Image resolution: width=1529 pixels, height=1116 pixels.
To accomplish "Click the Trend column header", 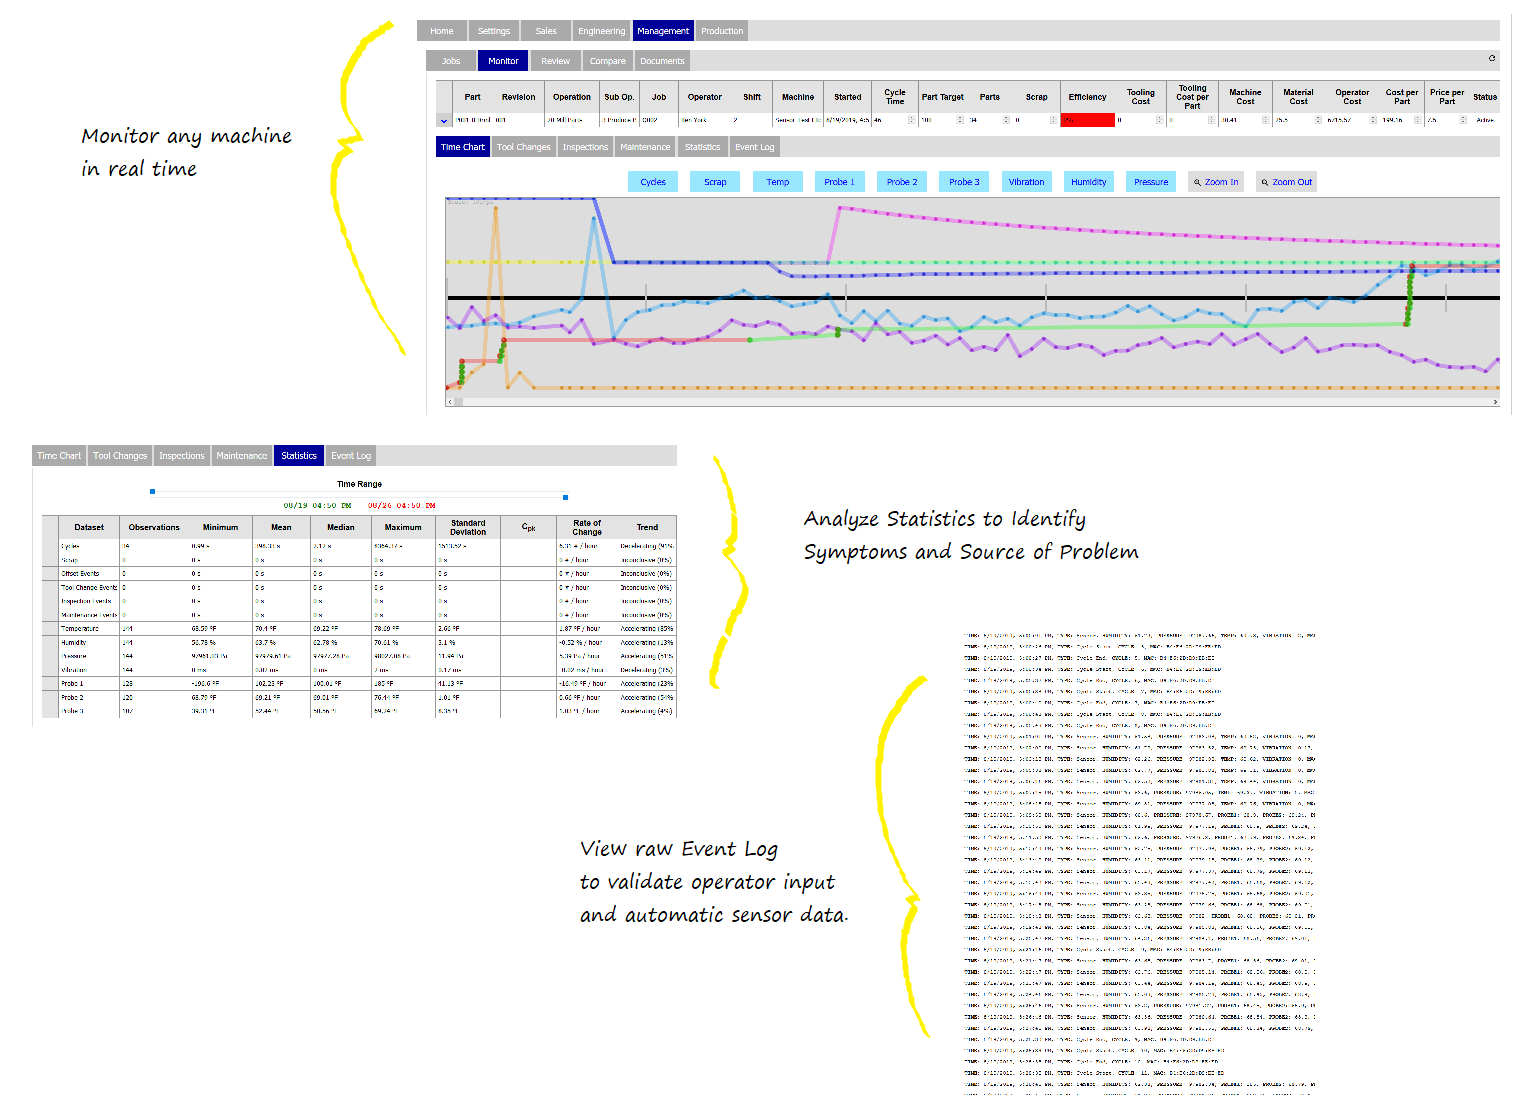I will click(x=647, y=527).
